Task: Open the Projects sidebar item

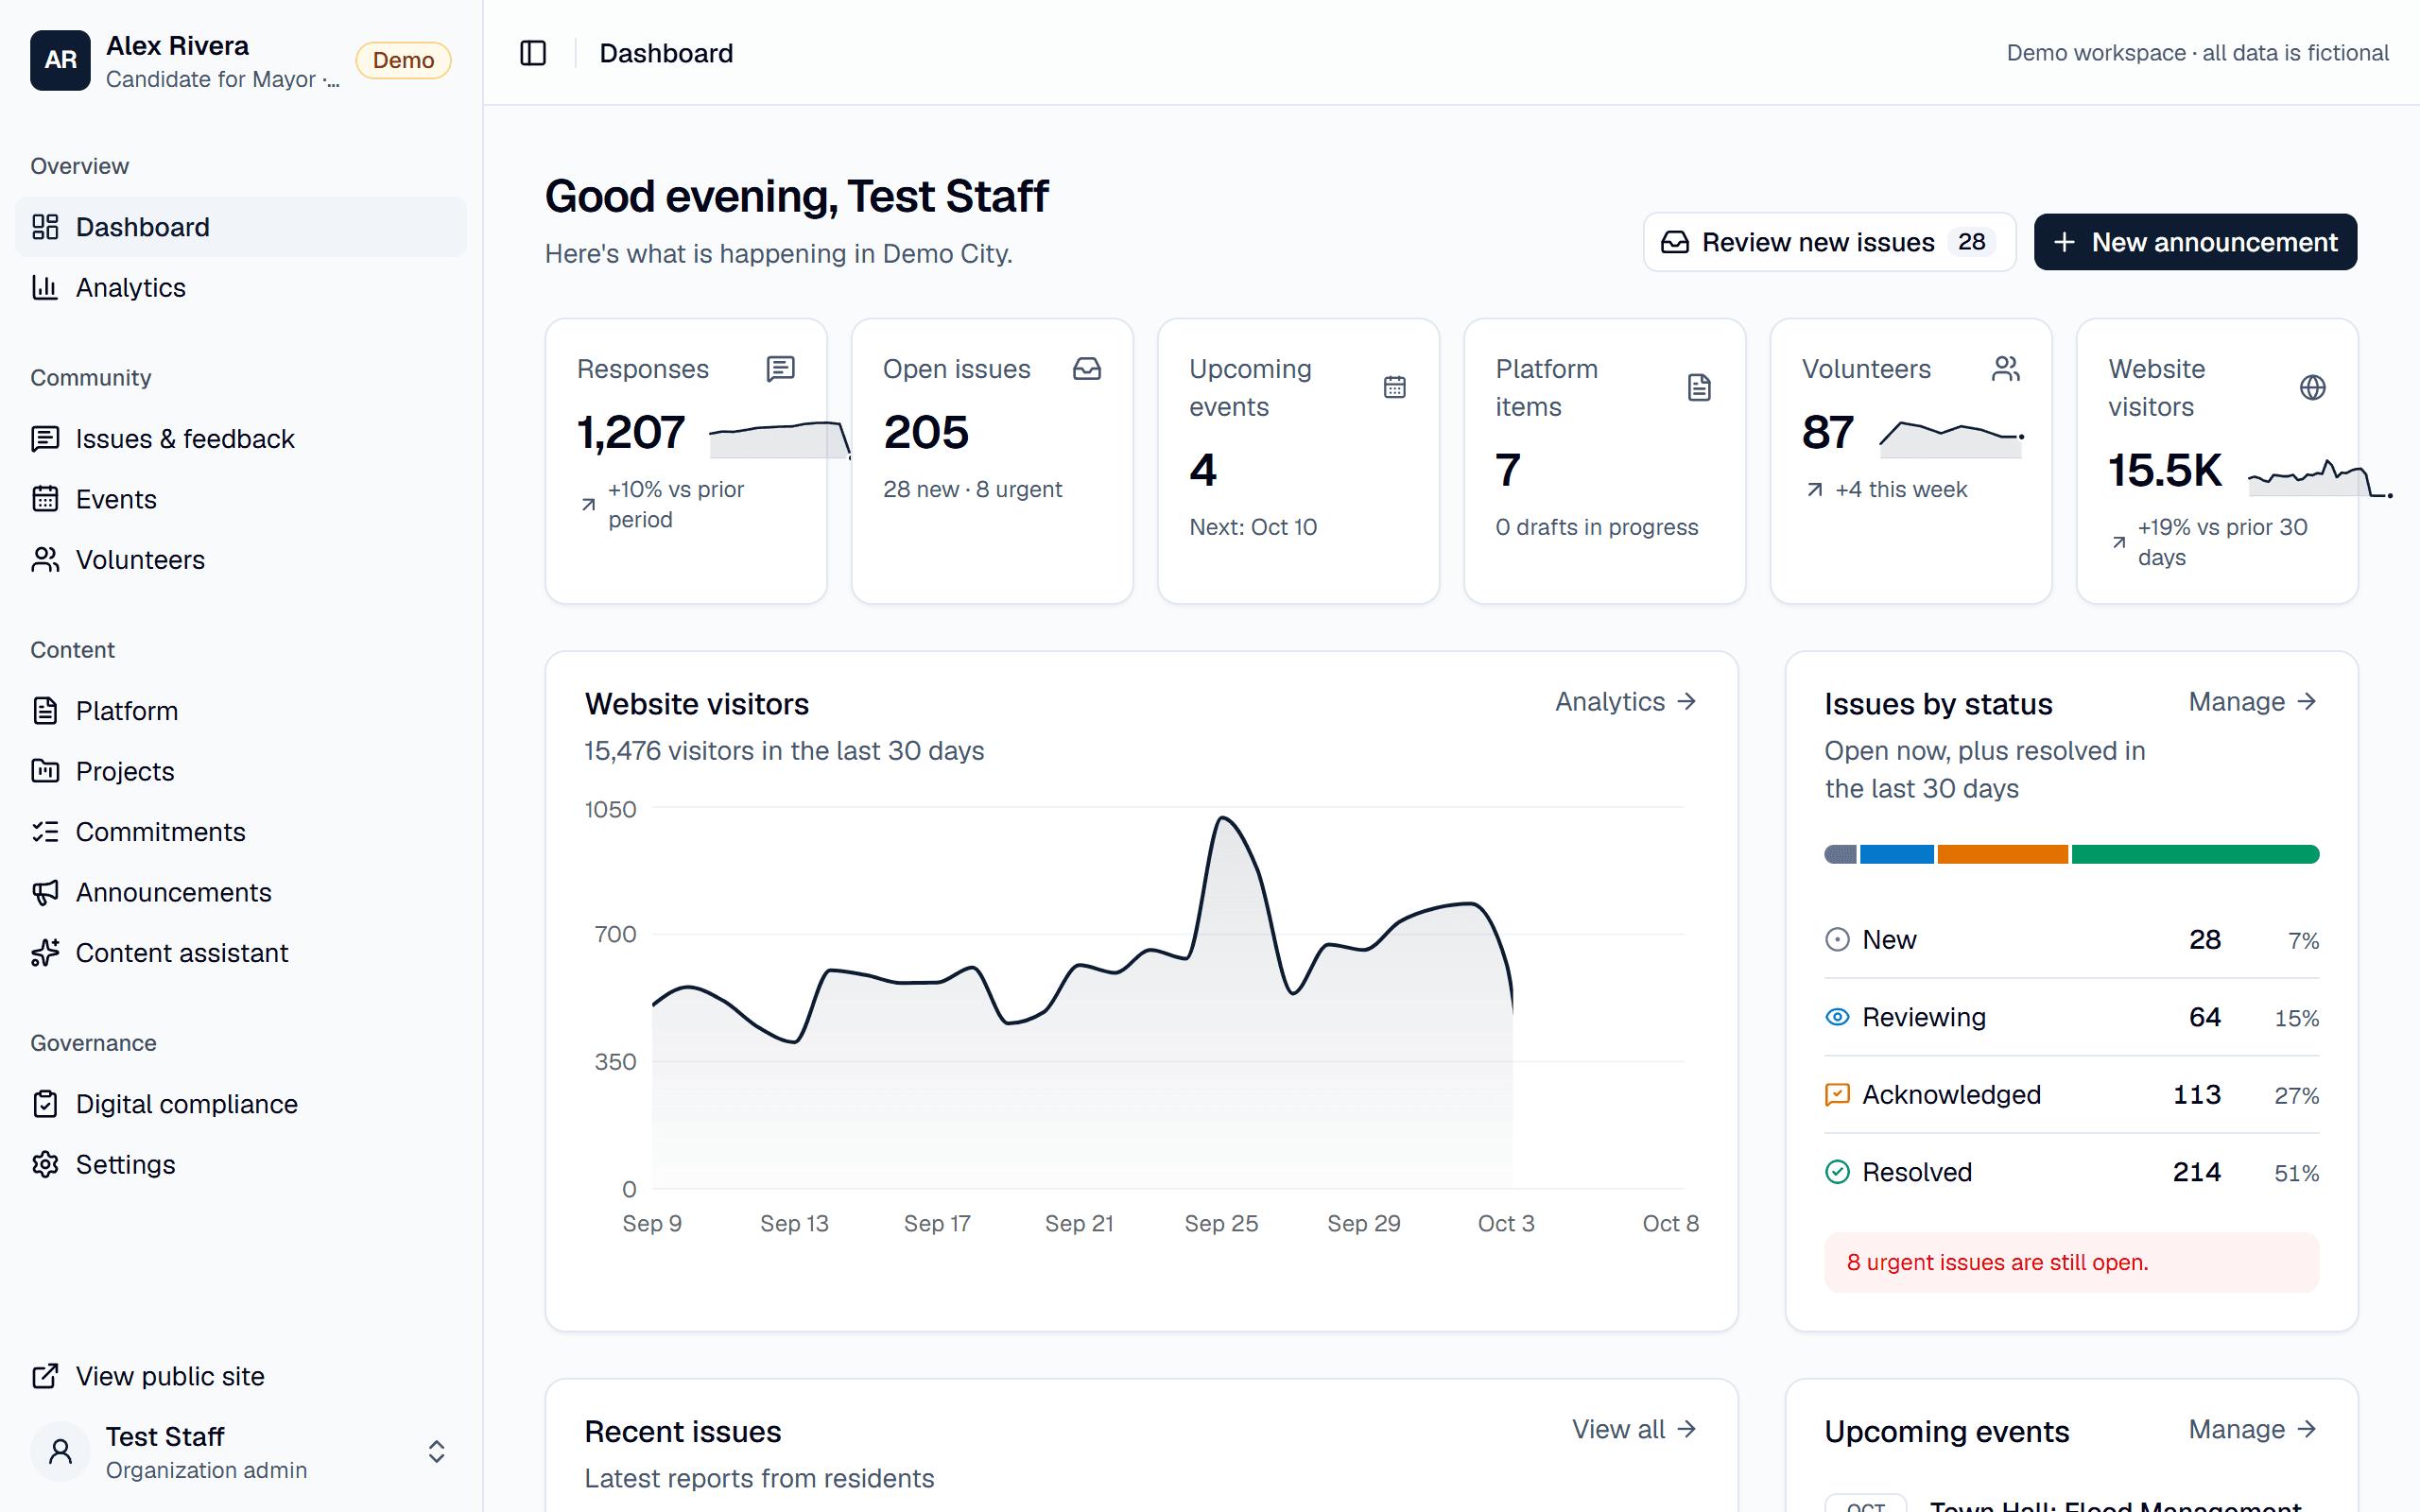Action: [x=241, y=771]
